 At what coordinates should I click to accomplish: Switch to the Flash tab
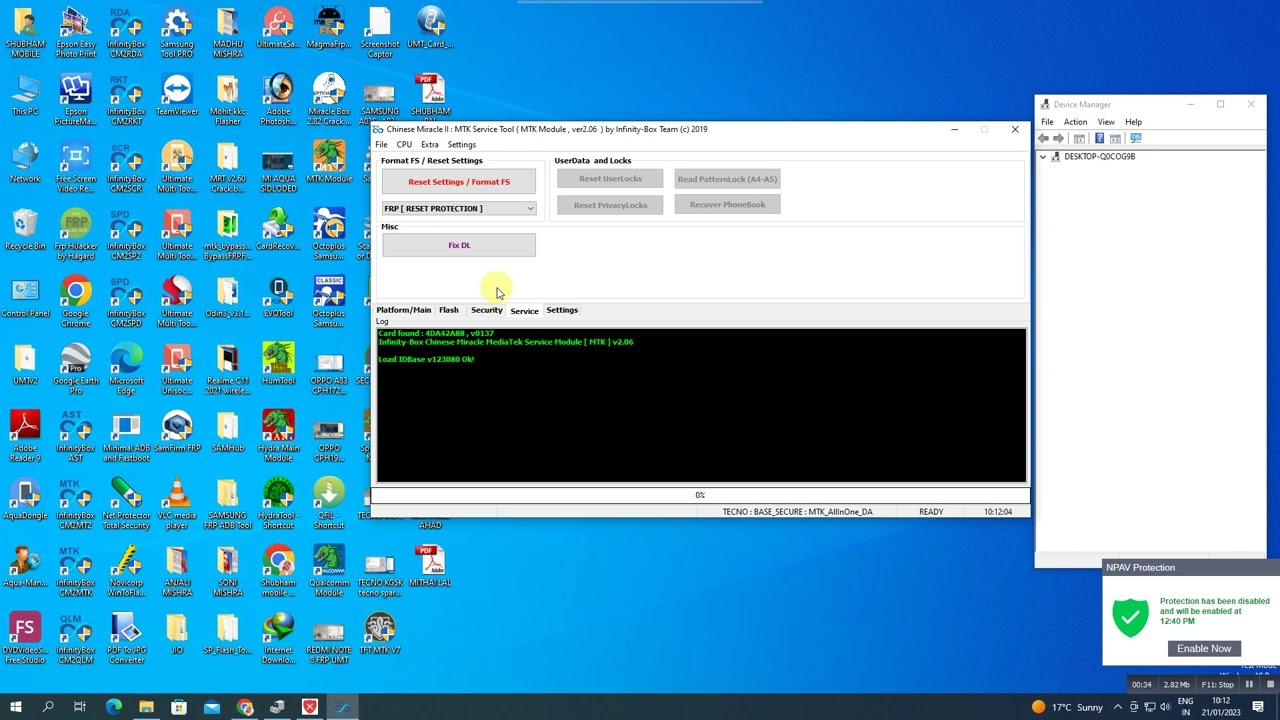pyautogui.click(x=448, y=310)
